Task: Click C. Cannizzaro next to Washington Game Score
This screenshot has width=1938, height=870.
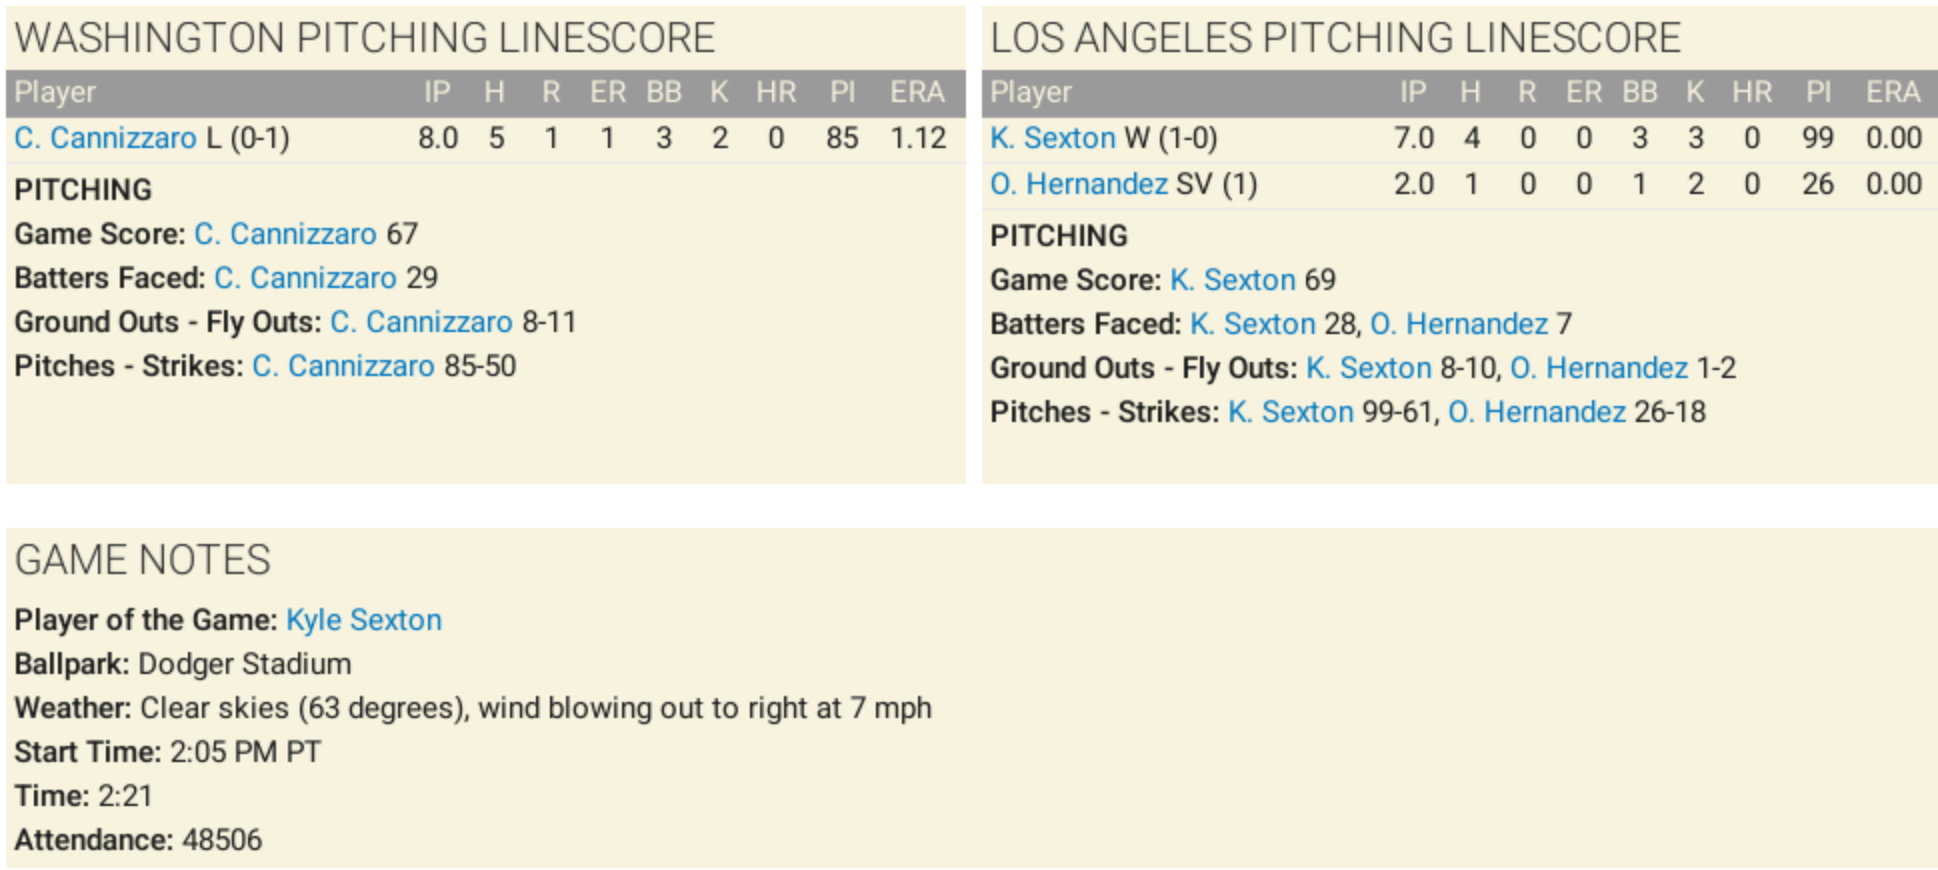Action: 285,234
